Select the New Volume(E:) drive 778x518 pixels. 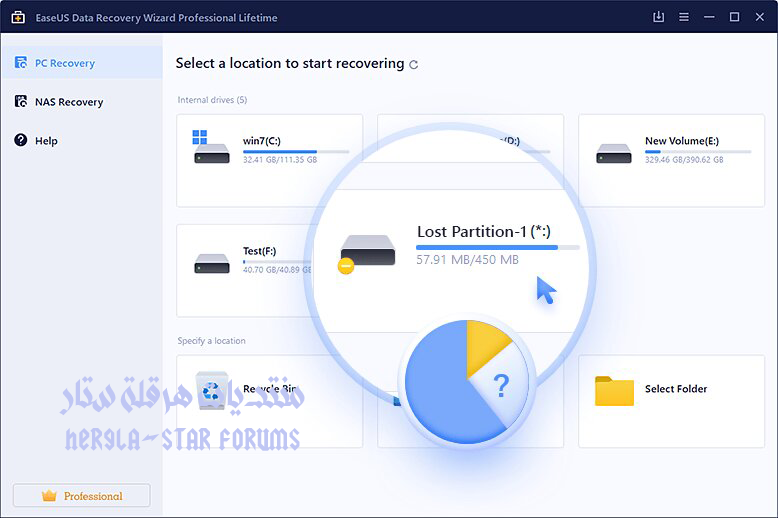coord(671,160)
